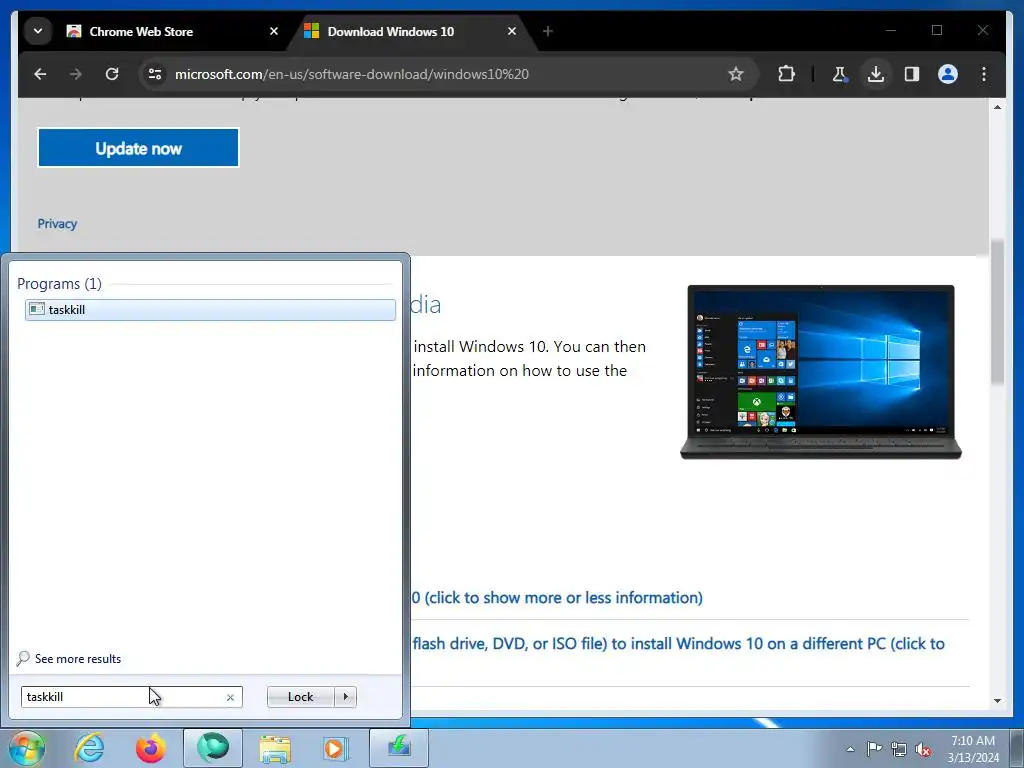Open the Privacy link
Screen dimensions: 1024x768
coord(57,224)
